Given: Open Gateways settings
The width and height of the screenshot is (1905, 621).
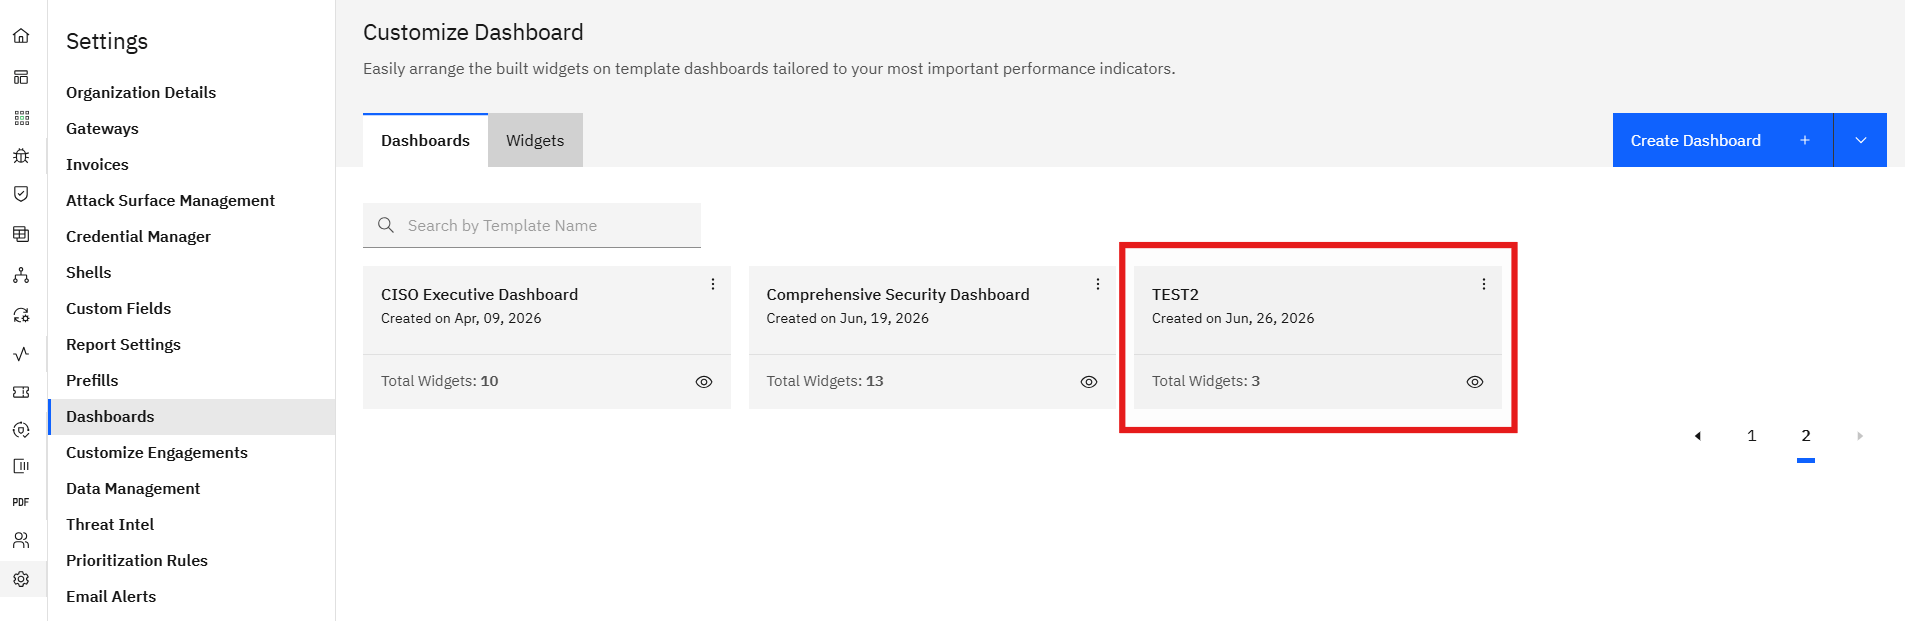Looking at the screenshot, I should [102, 128].
